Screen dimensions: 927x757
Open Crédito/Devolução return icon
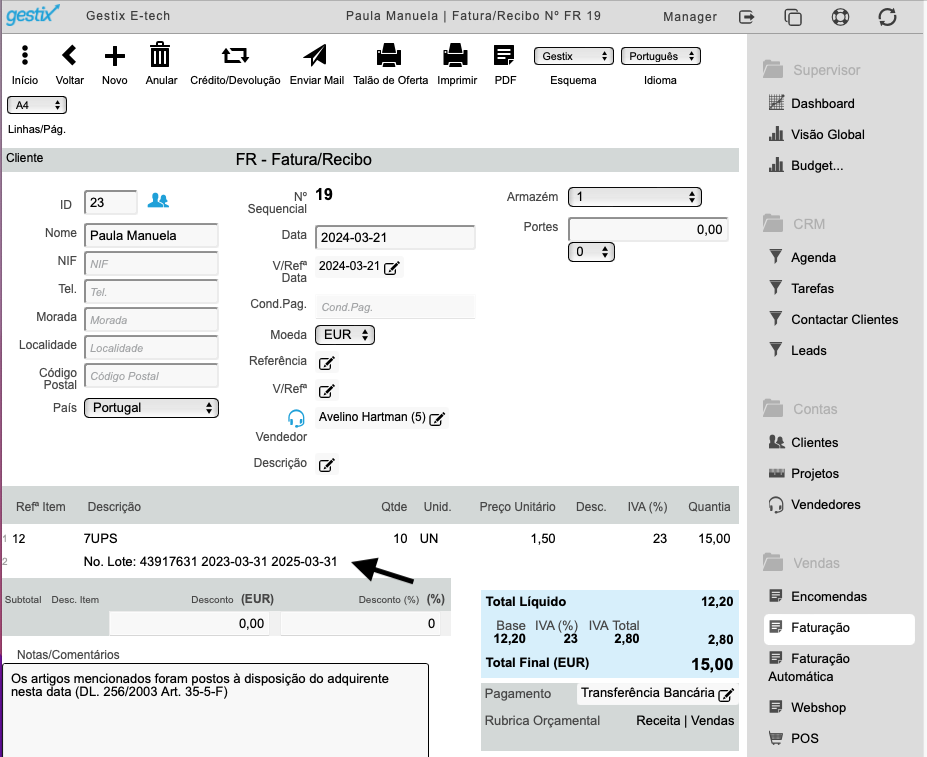tap(235, 56)
